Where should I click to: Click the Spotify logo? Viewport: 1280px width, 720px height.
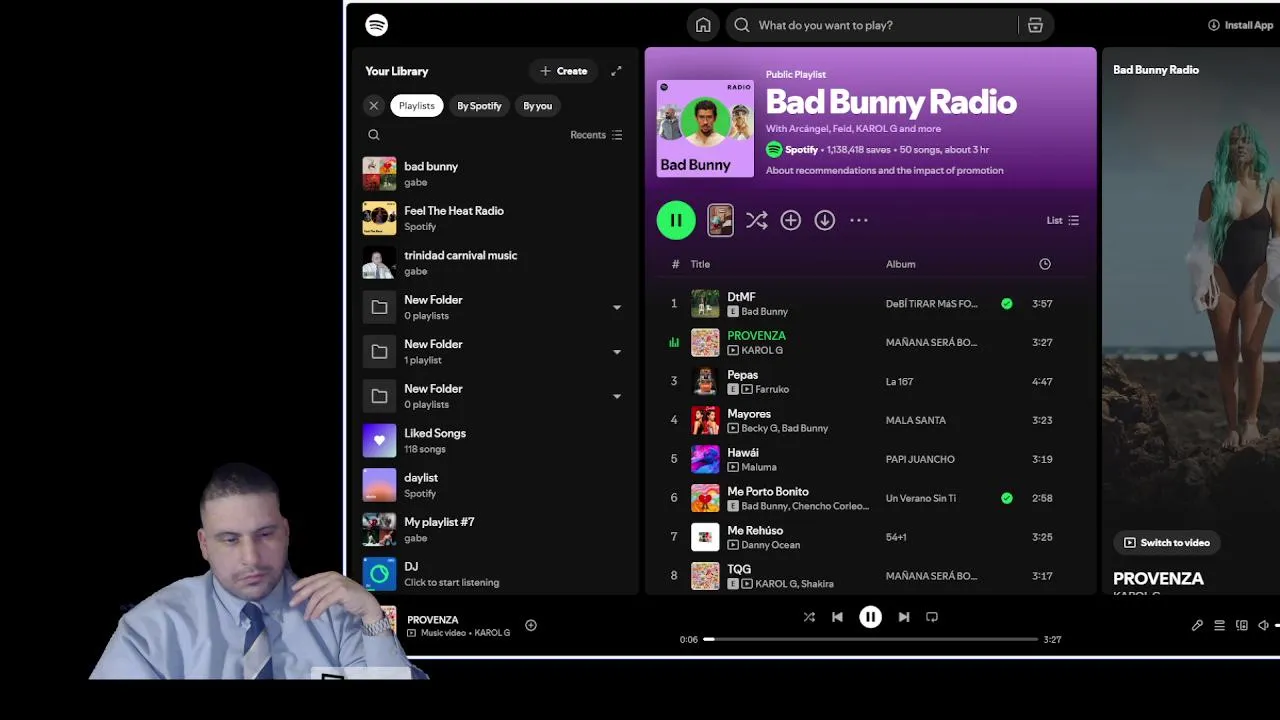point(376,25)
